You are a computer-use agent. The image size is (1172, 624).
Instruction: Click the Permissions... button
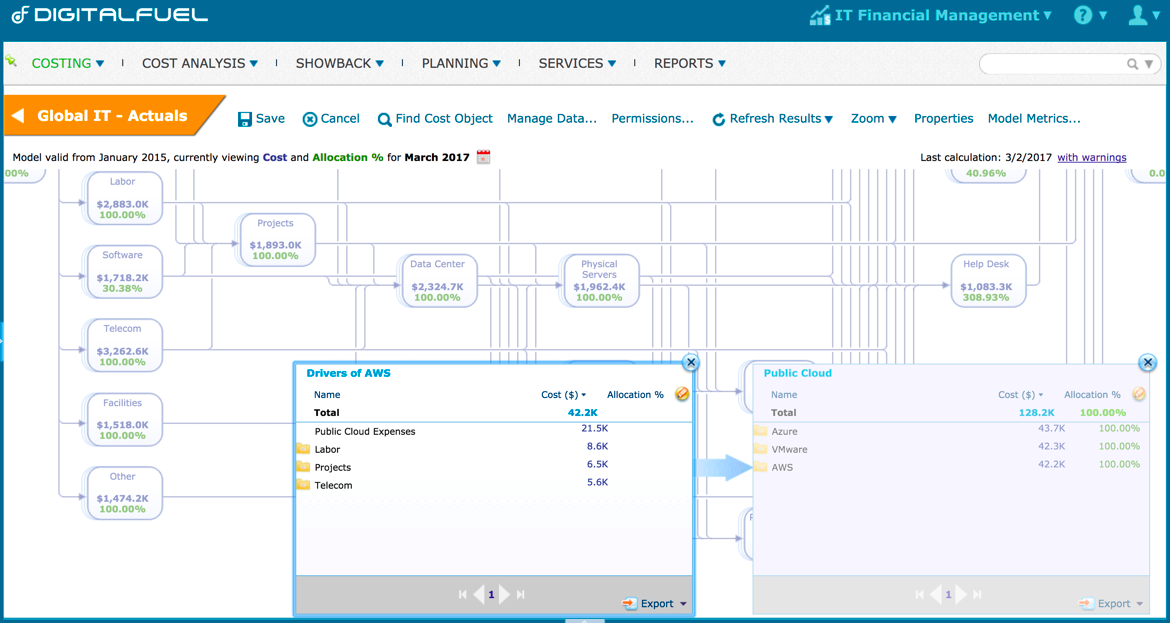tap(653, 119)
